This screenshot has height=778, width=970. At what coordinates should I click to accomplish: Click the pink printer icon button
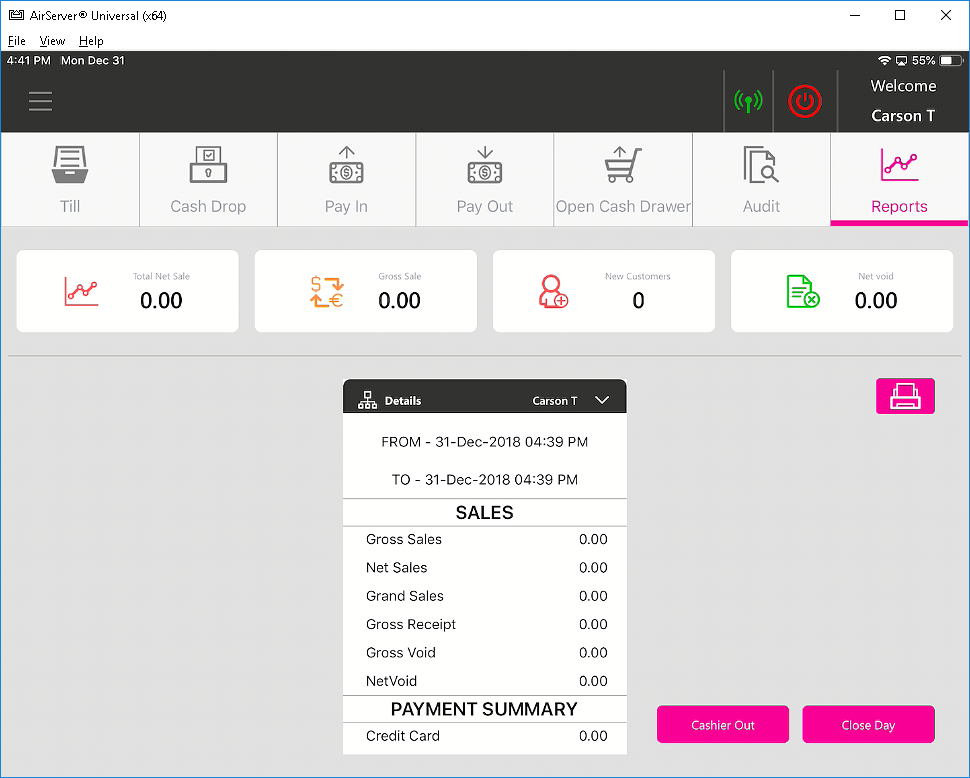pos(905,396)
